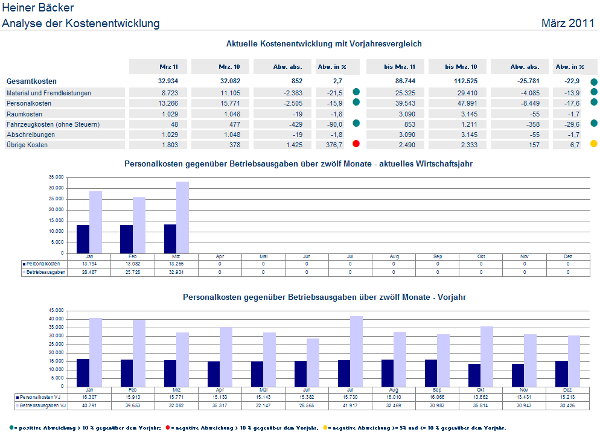Image resolution: width=600 pixels, height=435 pixels.
Task: Click the 'März 2011' date label
Action: tap(568, 23)
